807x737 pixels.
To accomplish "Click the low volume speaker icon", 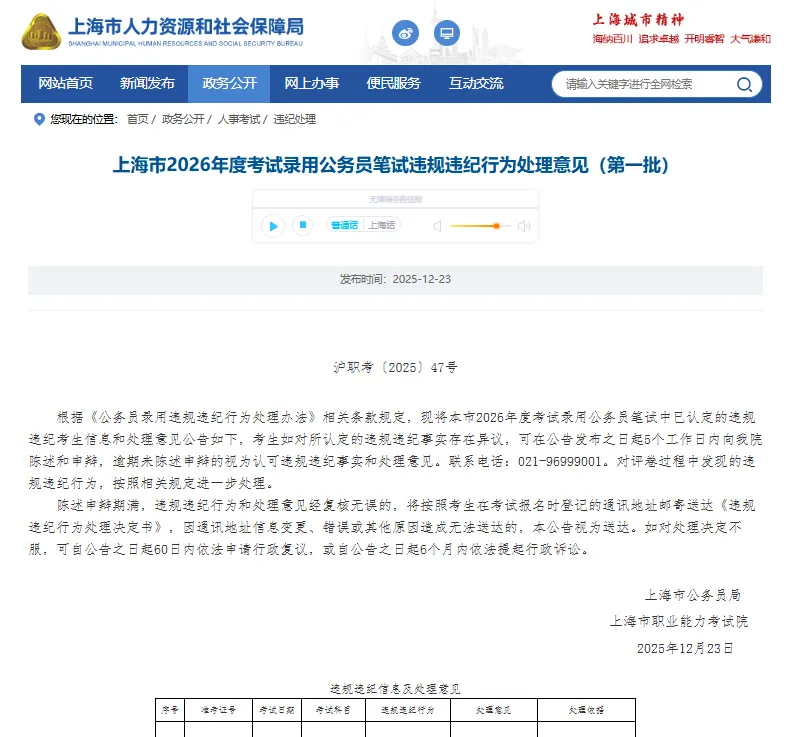I will (x=437, y=226).
